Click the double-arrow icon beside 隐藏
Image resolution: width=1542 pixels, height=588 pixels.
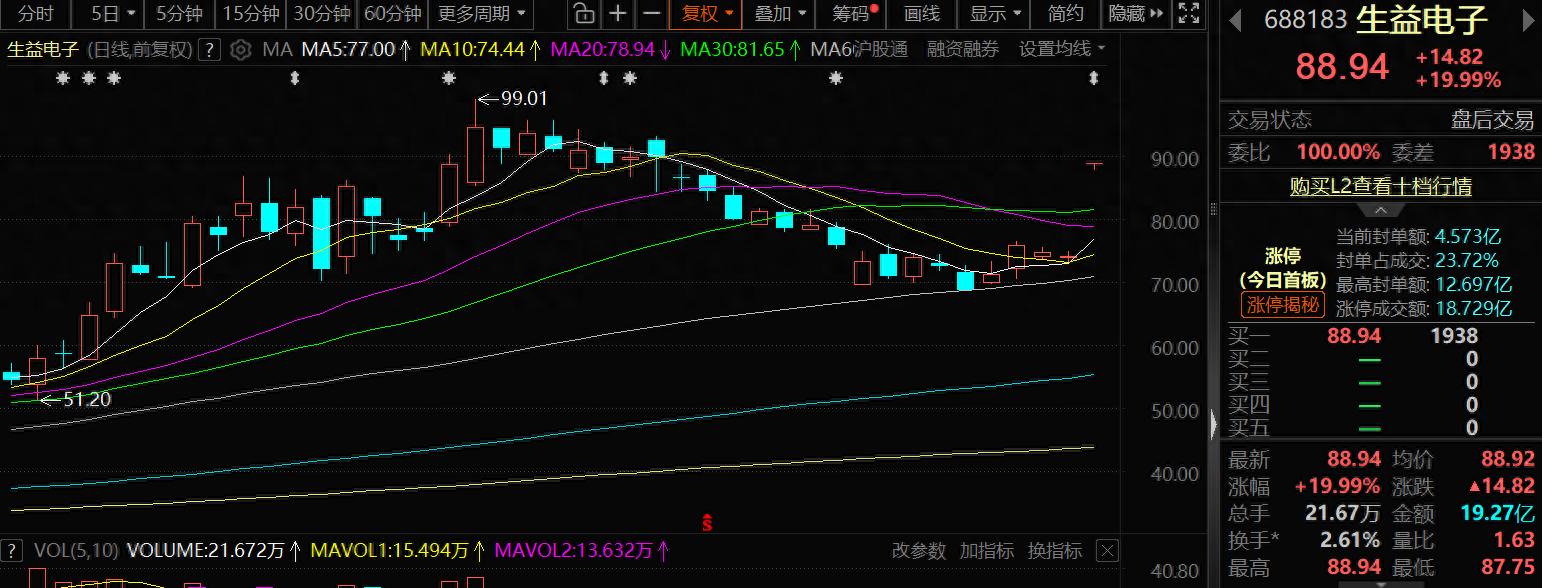1156,15
